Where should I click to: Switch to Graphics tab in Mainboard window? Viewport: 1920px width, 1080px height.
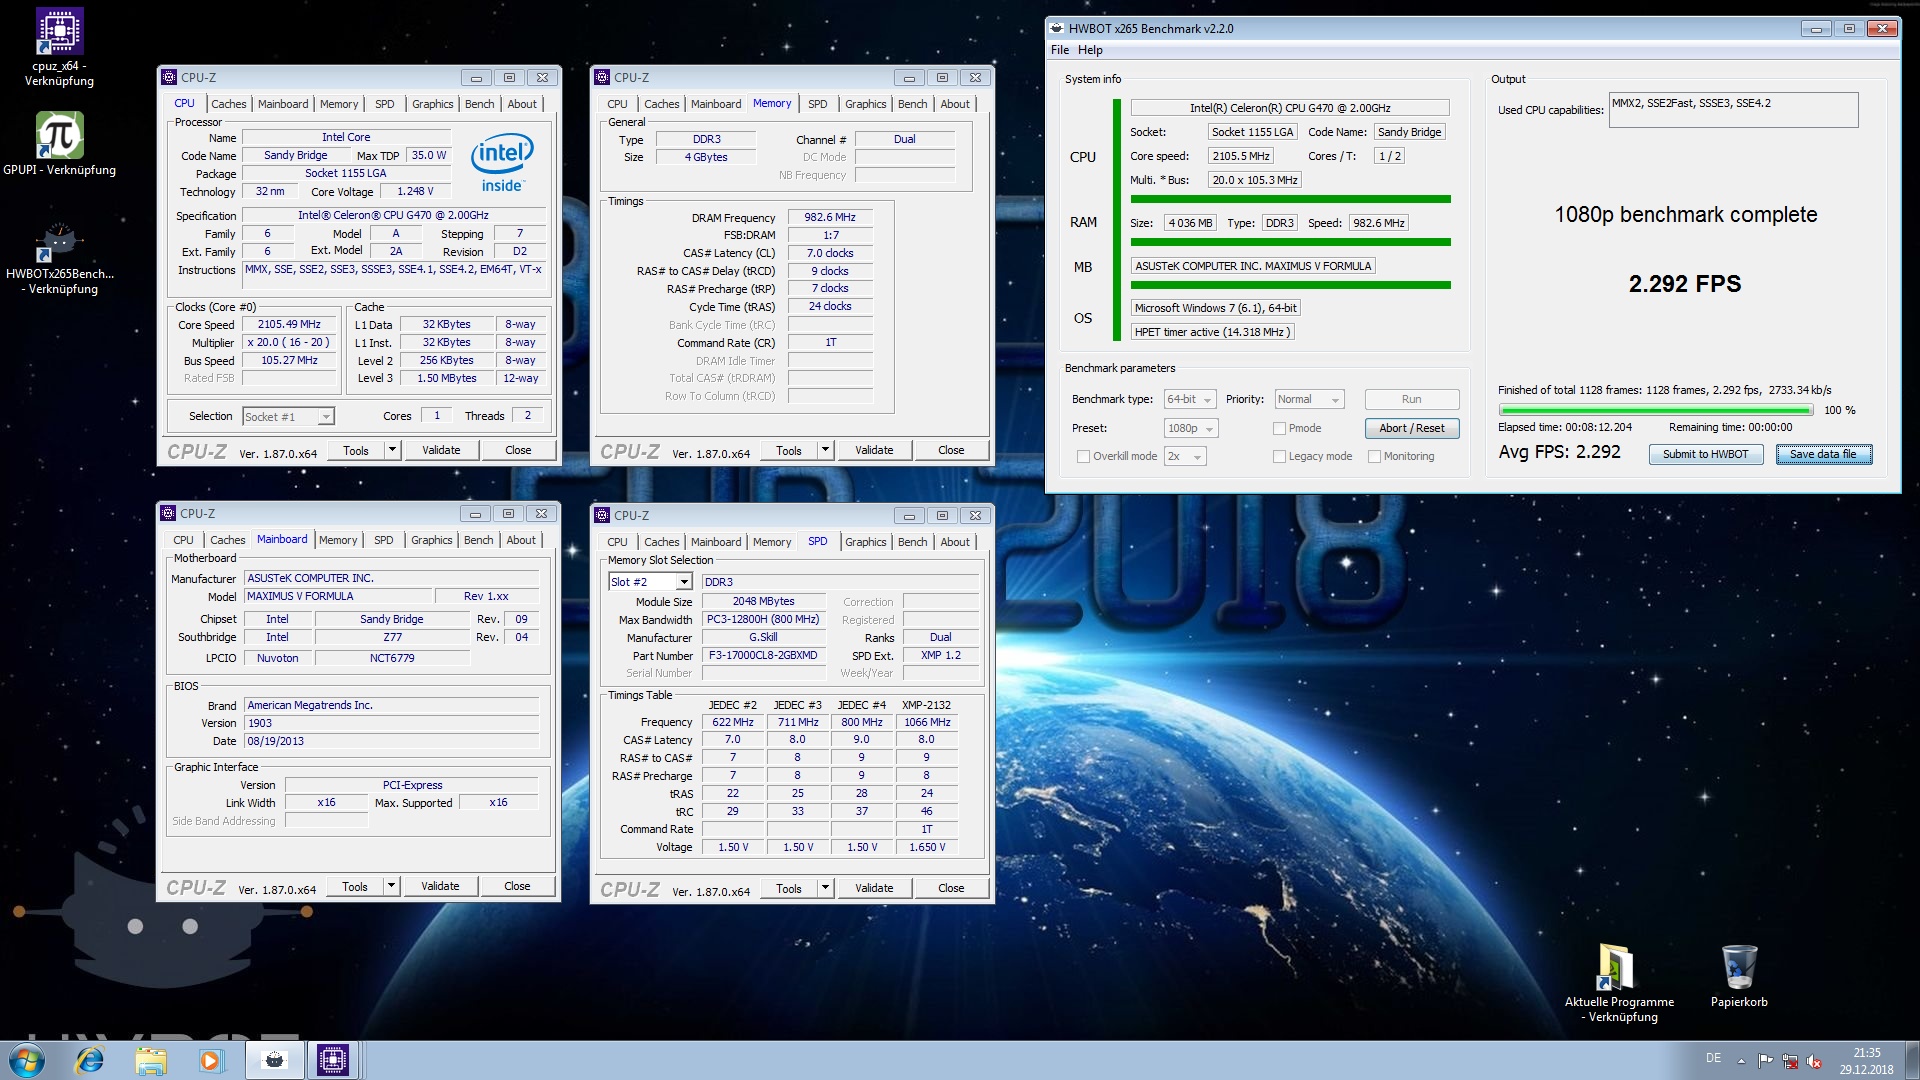point(431,540)
